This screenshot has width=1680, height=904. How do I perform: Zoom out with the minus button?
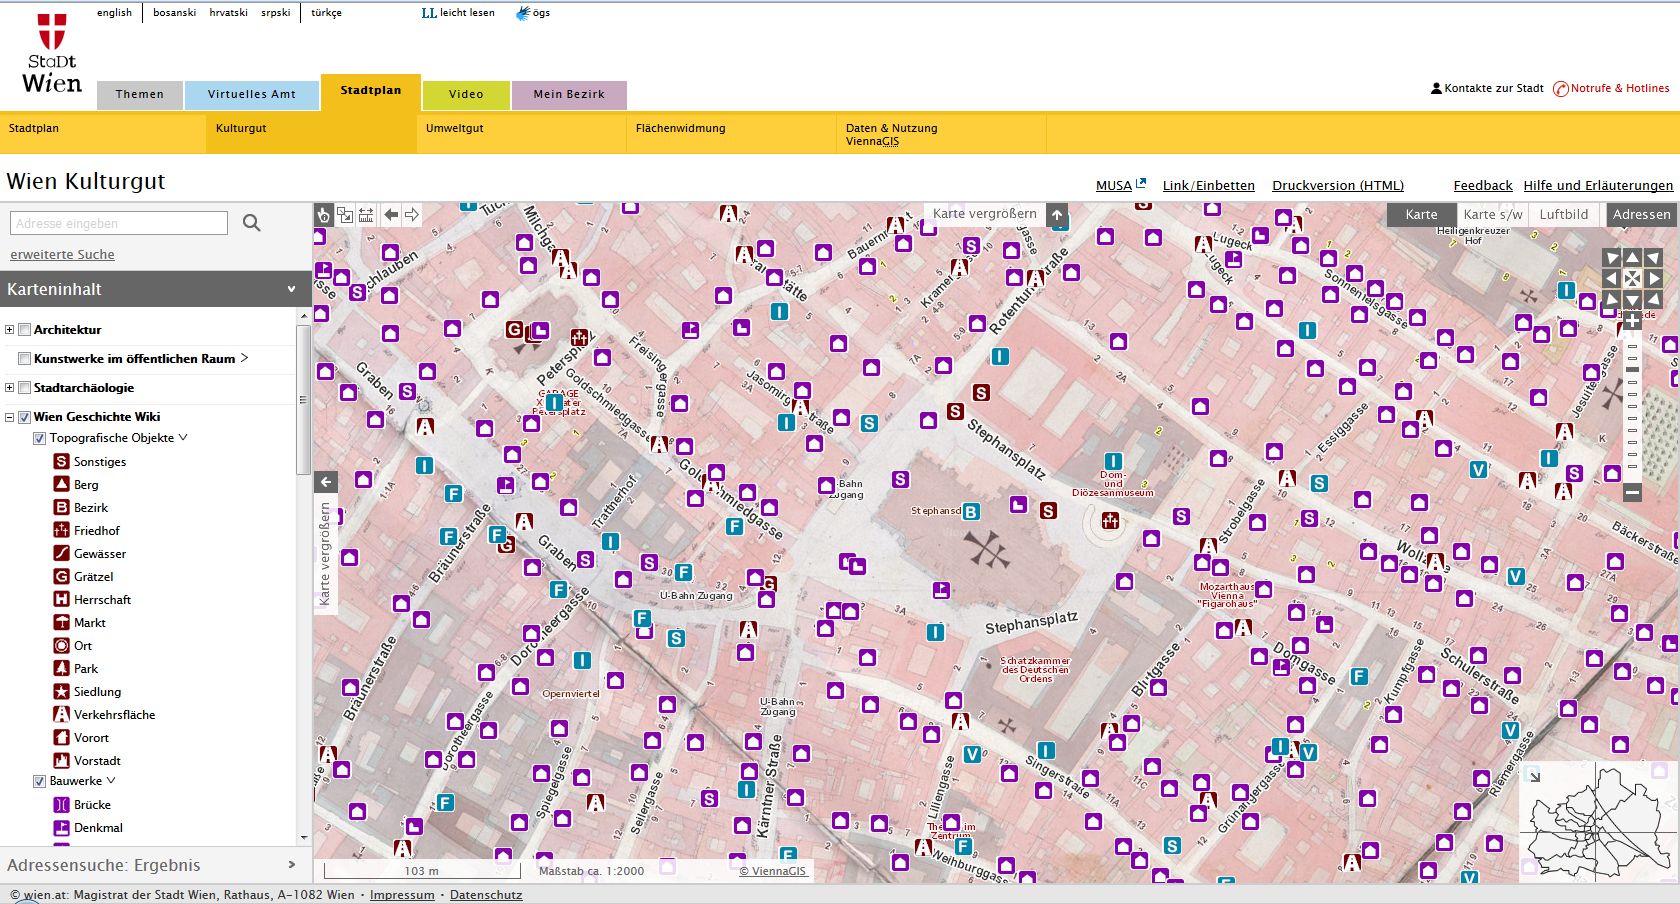pyautogui.click(x=1632, y=492)
